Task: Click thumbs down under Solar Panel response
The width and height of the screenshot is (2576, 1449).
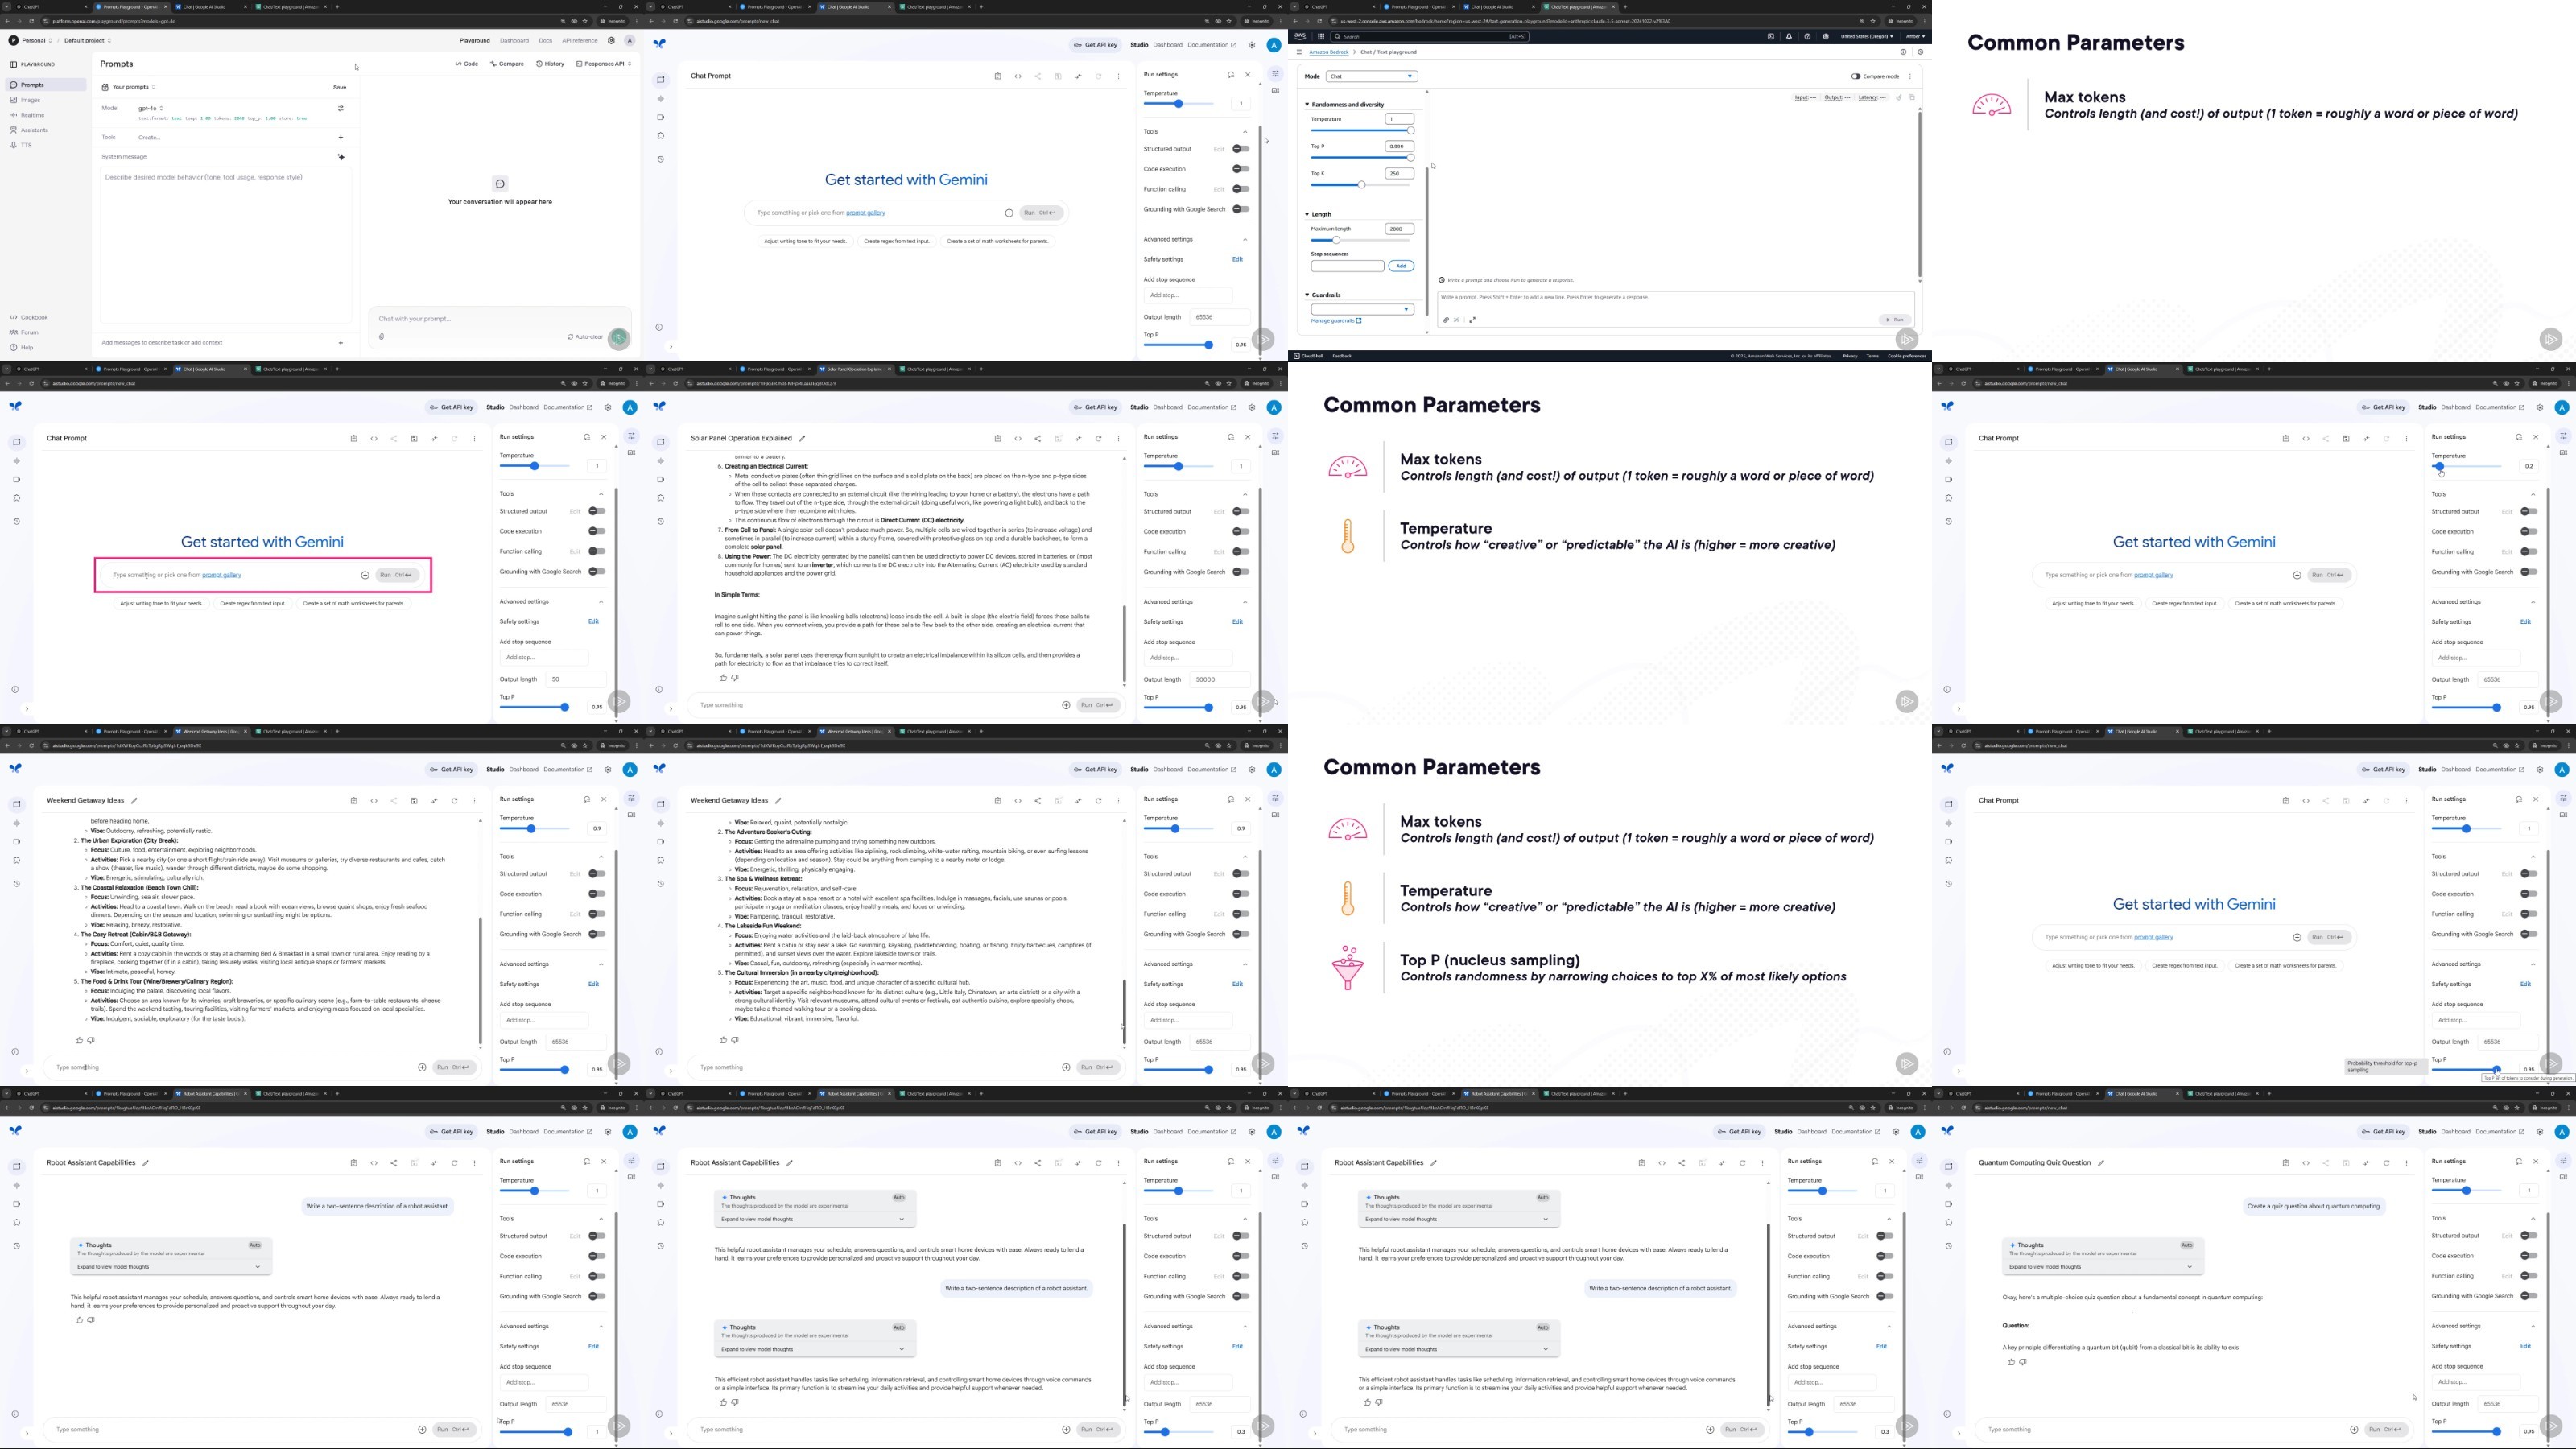Action: (x=735, y=678)
